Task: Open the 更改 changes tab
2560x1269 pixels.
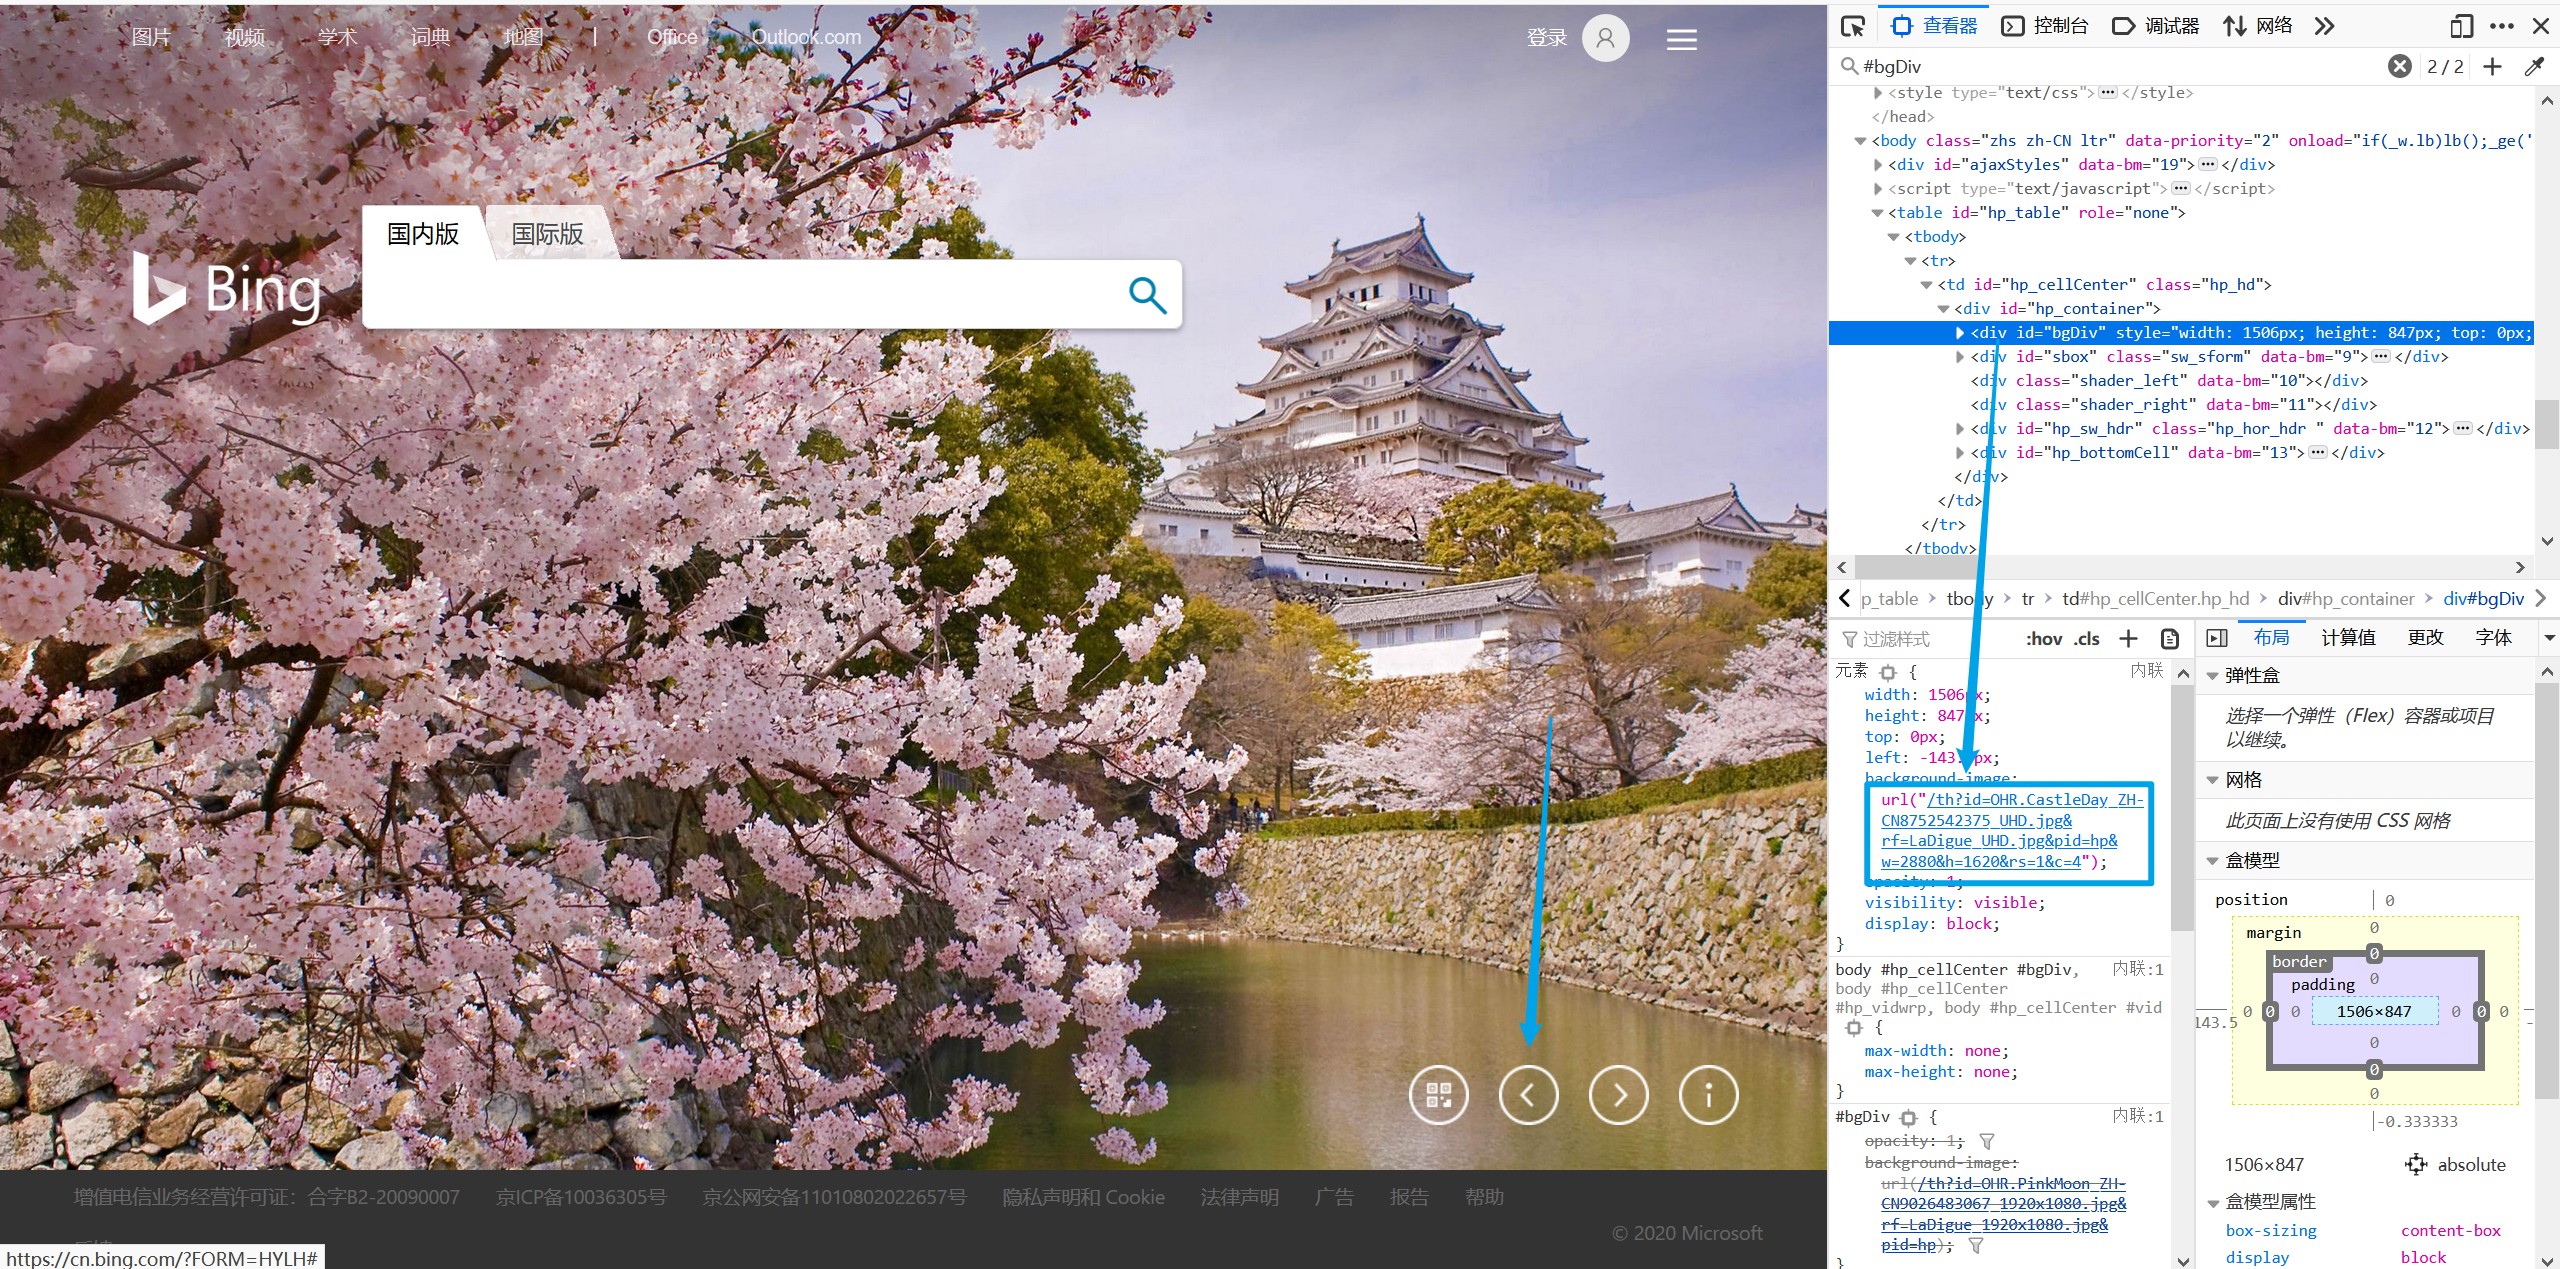Action: 2425,638
